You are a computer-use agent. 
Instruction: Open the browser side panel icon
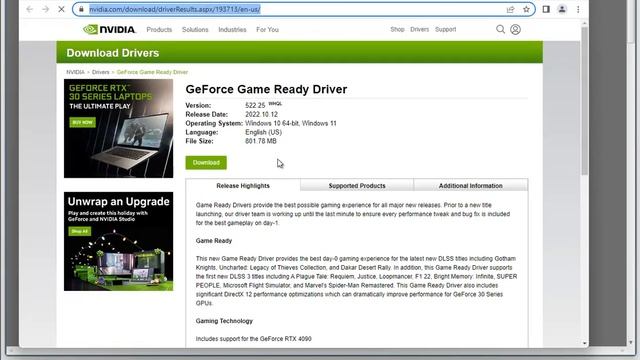[546, 9]
